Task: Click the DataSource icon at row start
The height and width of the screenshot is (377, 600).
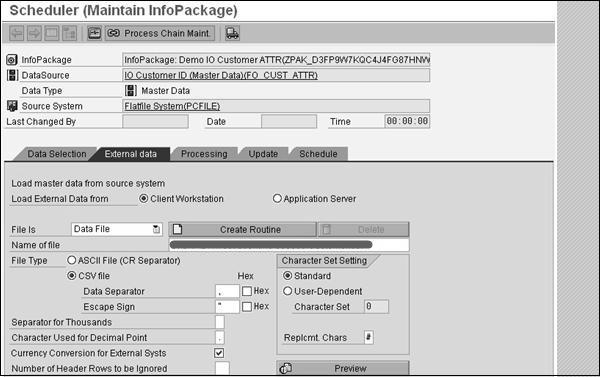Action: [x=12, y=75]
